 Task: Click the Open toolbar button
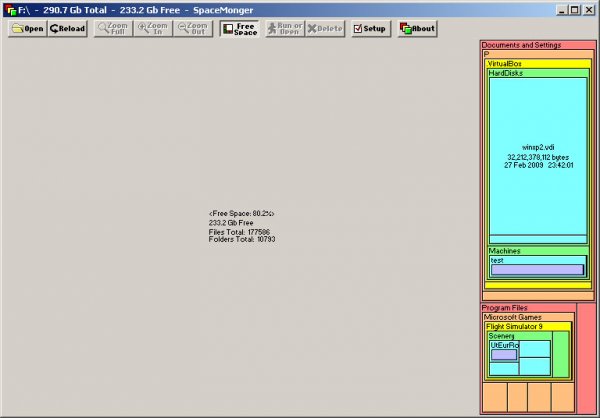tap(28, 29)
